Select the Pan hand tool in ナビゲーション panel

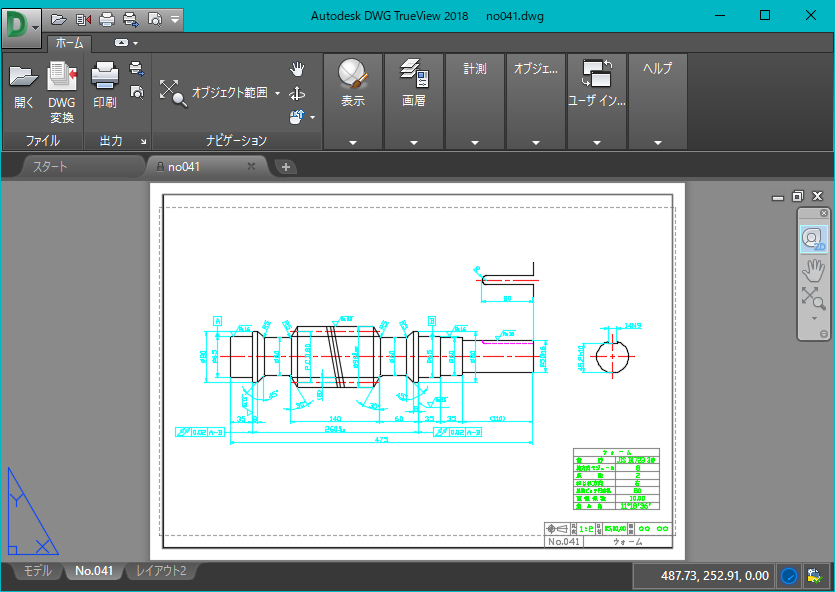[297, 68]
